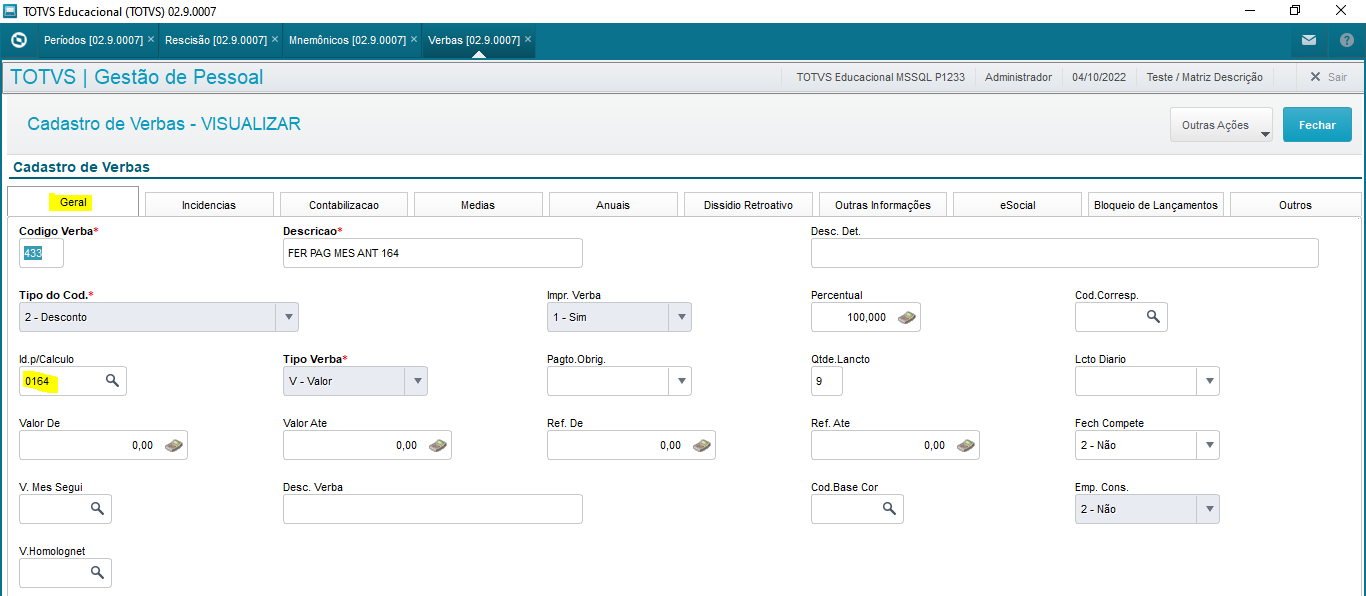Select the Geral tab

coord(73,201)
